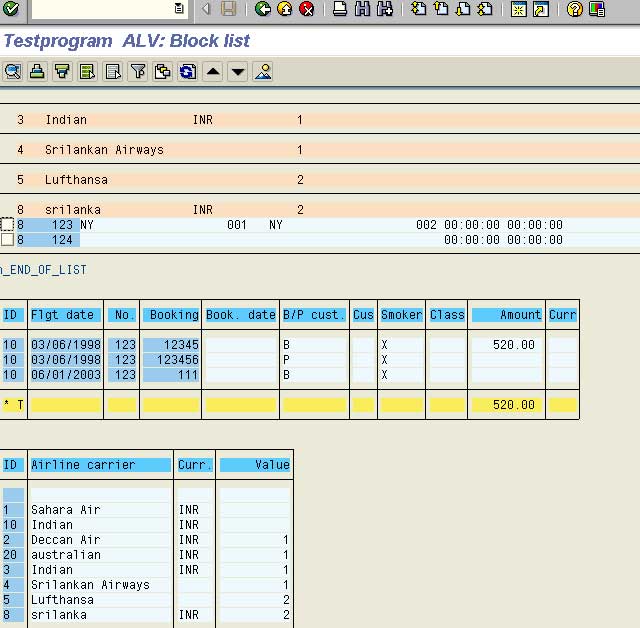
Task: Click the '002' value in row 8 123
Action: tap(426, 225)
